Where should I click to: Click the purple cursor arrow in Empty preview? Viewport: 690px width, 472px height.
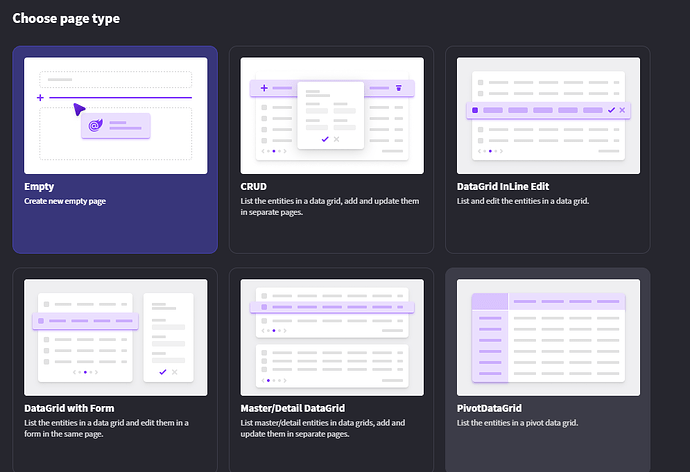(80, 110)
